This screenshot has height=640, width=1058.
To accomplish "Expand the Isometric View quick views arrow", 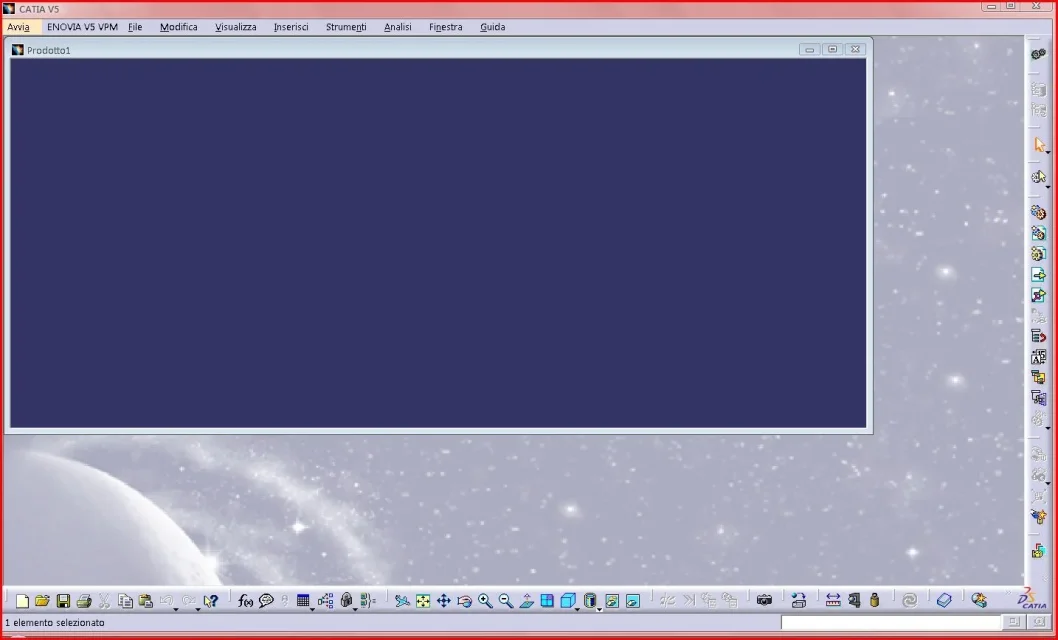I will (578, 608).
